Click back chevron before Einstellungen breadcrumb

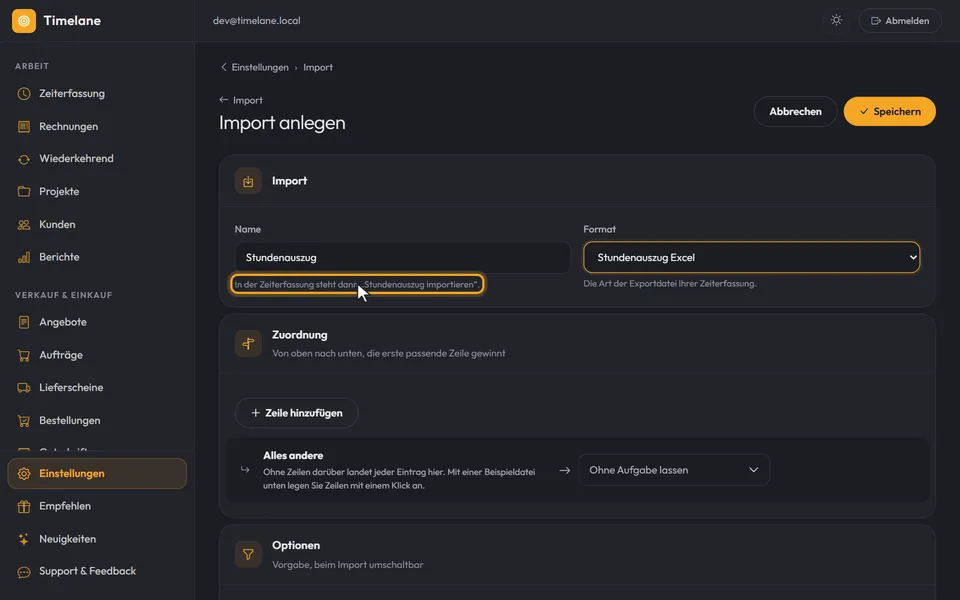tap(223, 67)
